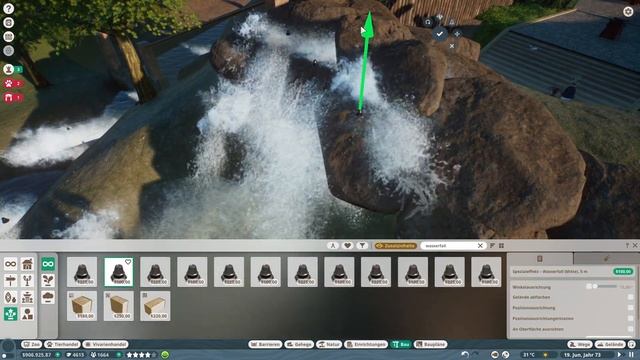Switch to the brush settings panel tab

[x=607, y=258]
